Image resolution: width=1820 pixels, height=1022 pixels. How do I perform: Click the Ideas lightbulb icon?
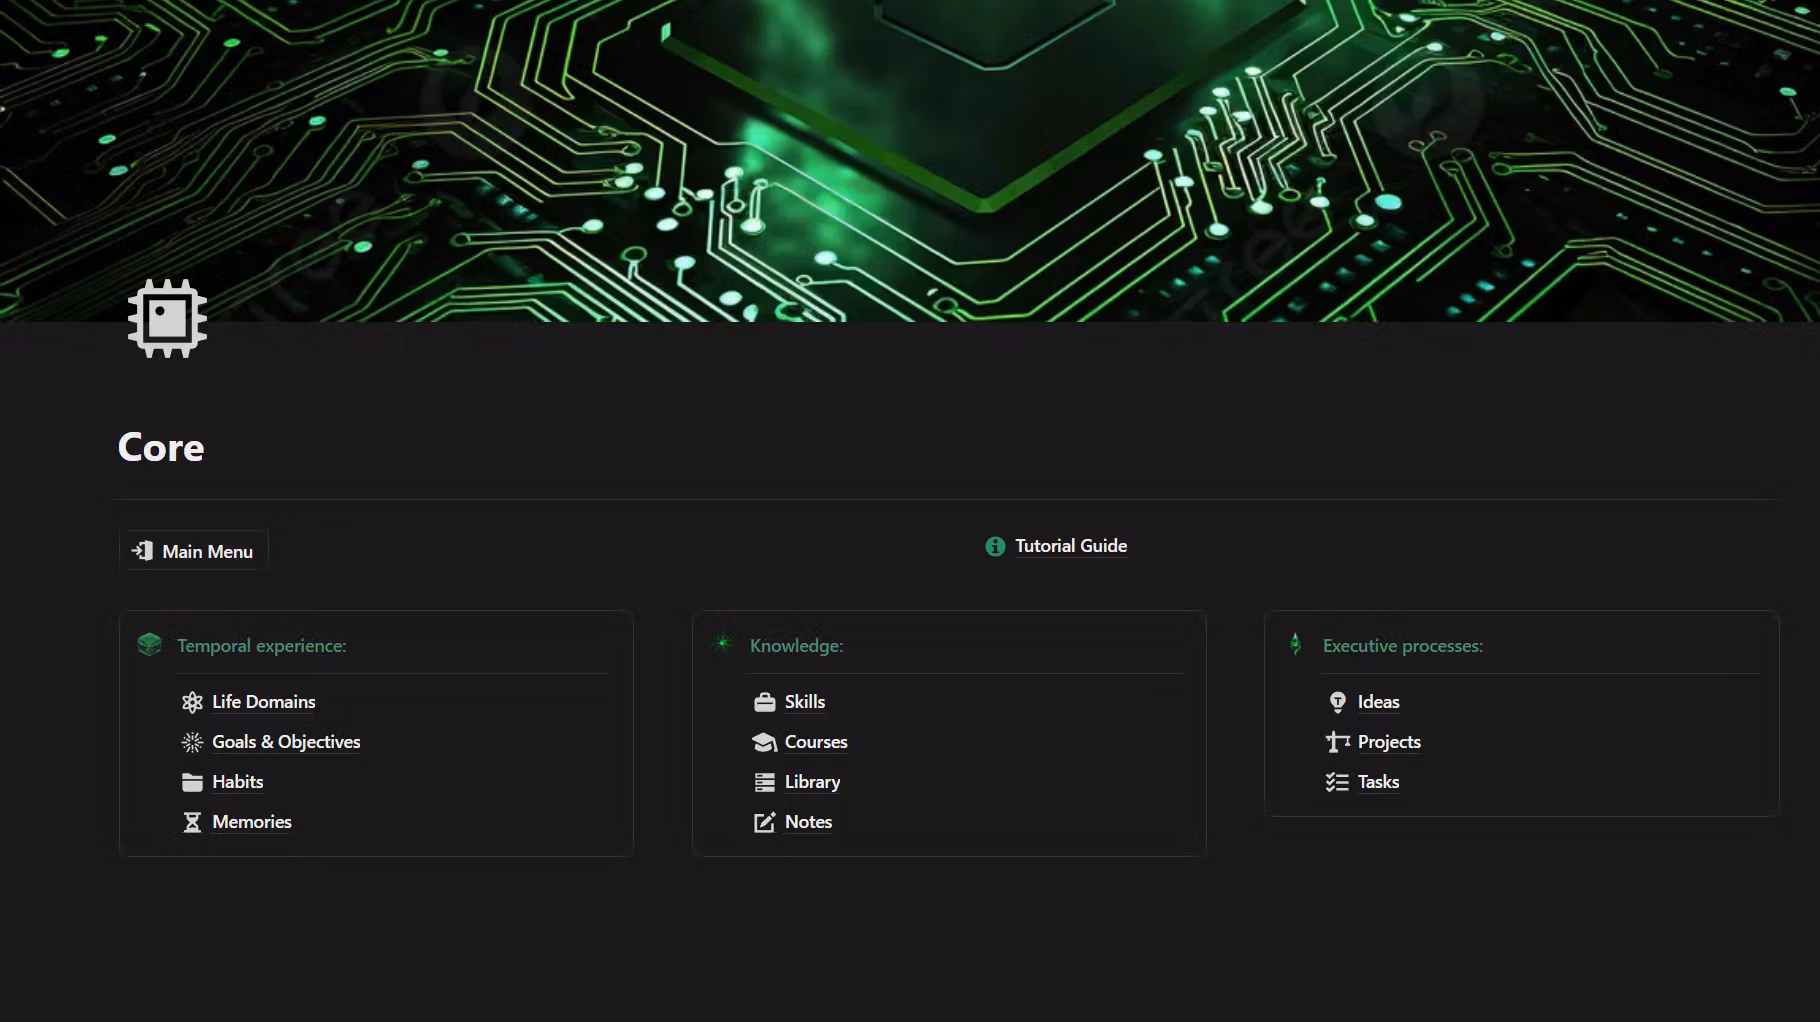pos(1337,702)
